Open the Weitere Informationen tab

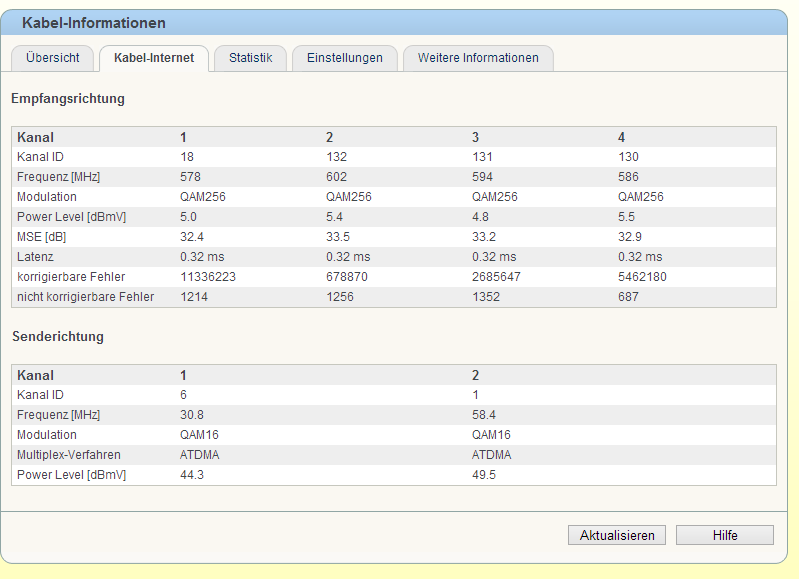[x=478, y=58]
